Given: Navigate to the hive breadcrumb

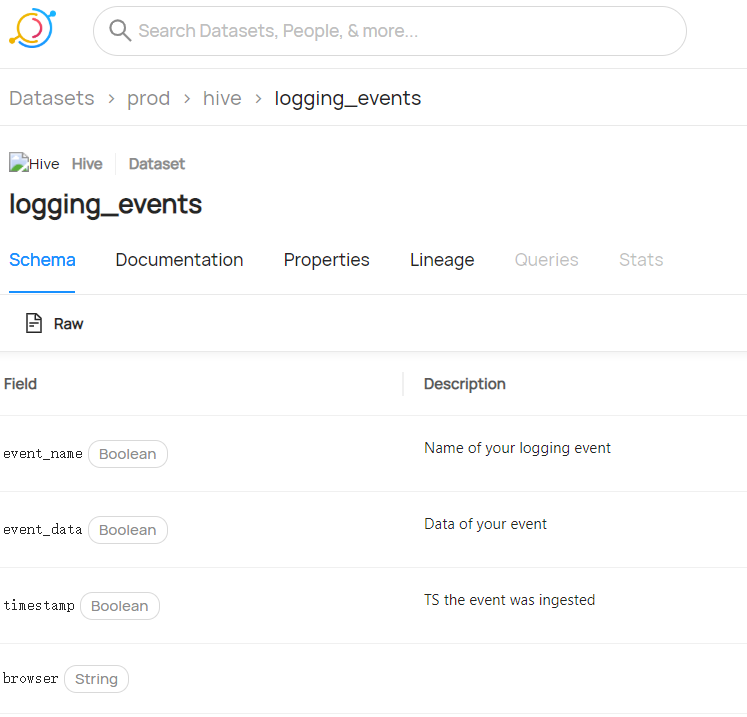Looking at the screenshot, I should (222, 98).
